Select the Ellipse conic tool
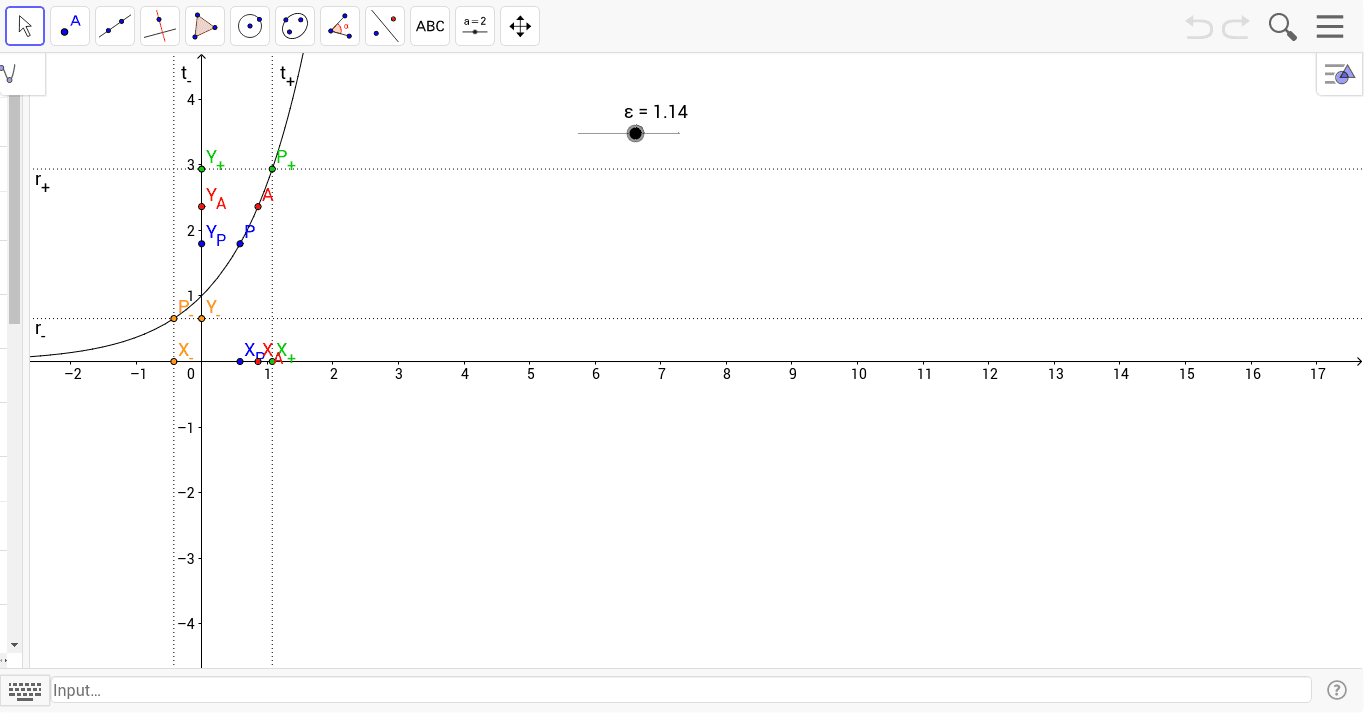This screenshot has height=713, width=1364. click(295, 26)
